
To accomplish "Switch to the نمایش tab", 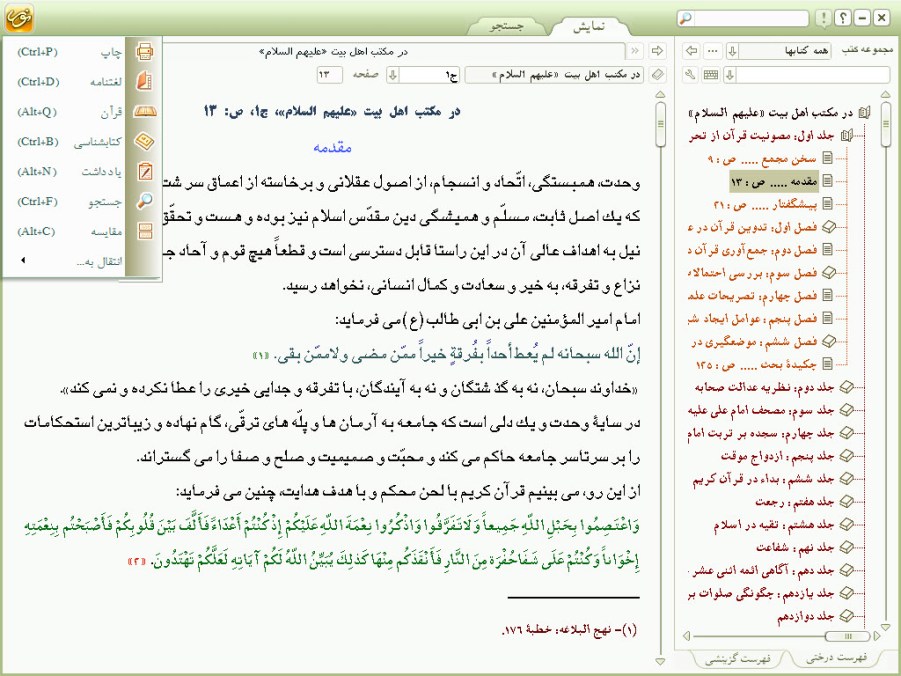I will [x=590, y=26].
